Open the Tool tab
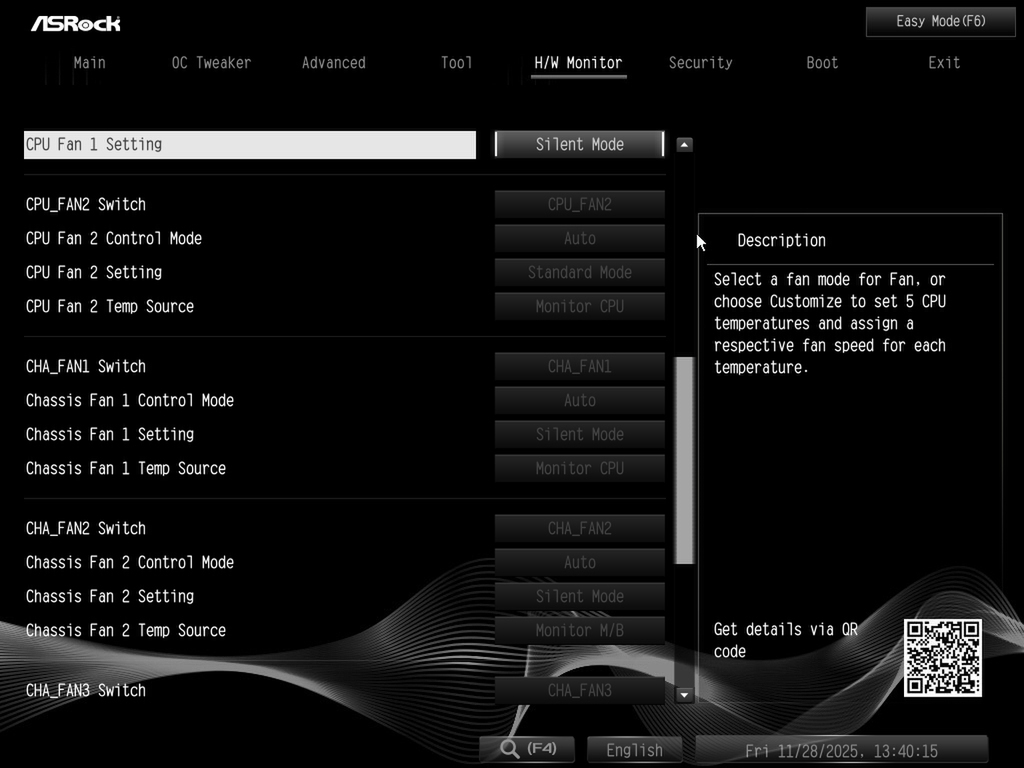The width and height of the screenshot is (1024, 768). click(456, 63)
